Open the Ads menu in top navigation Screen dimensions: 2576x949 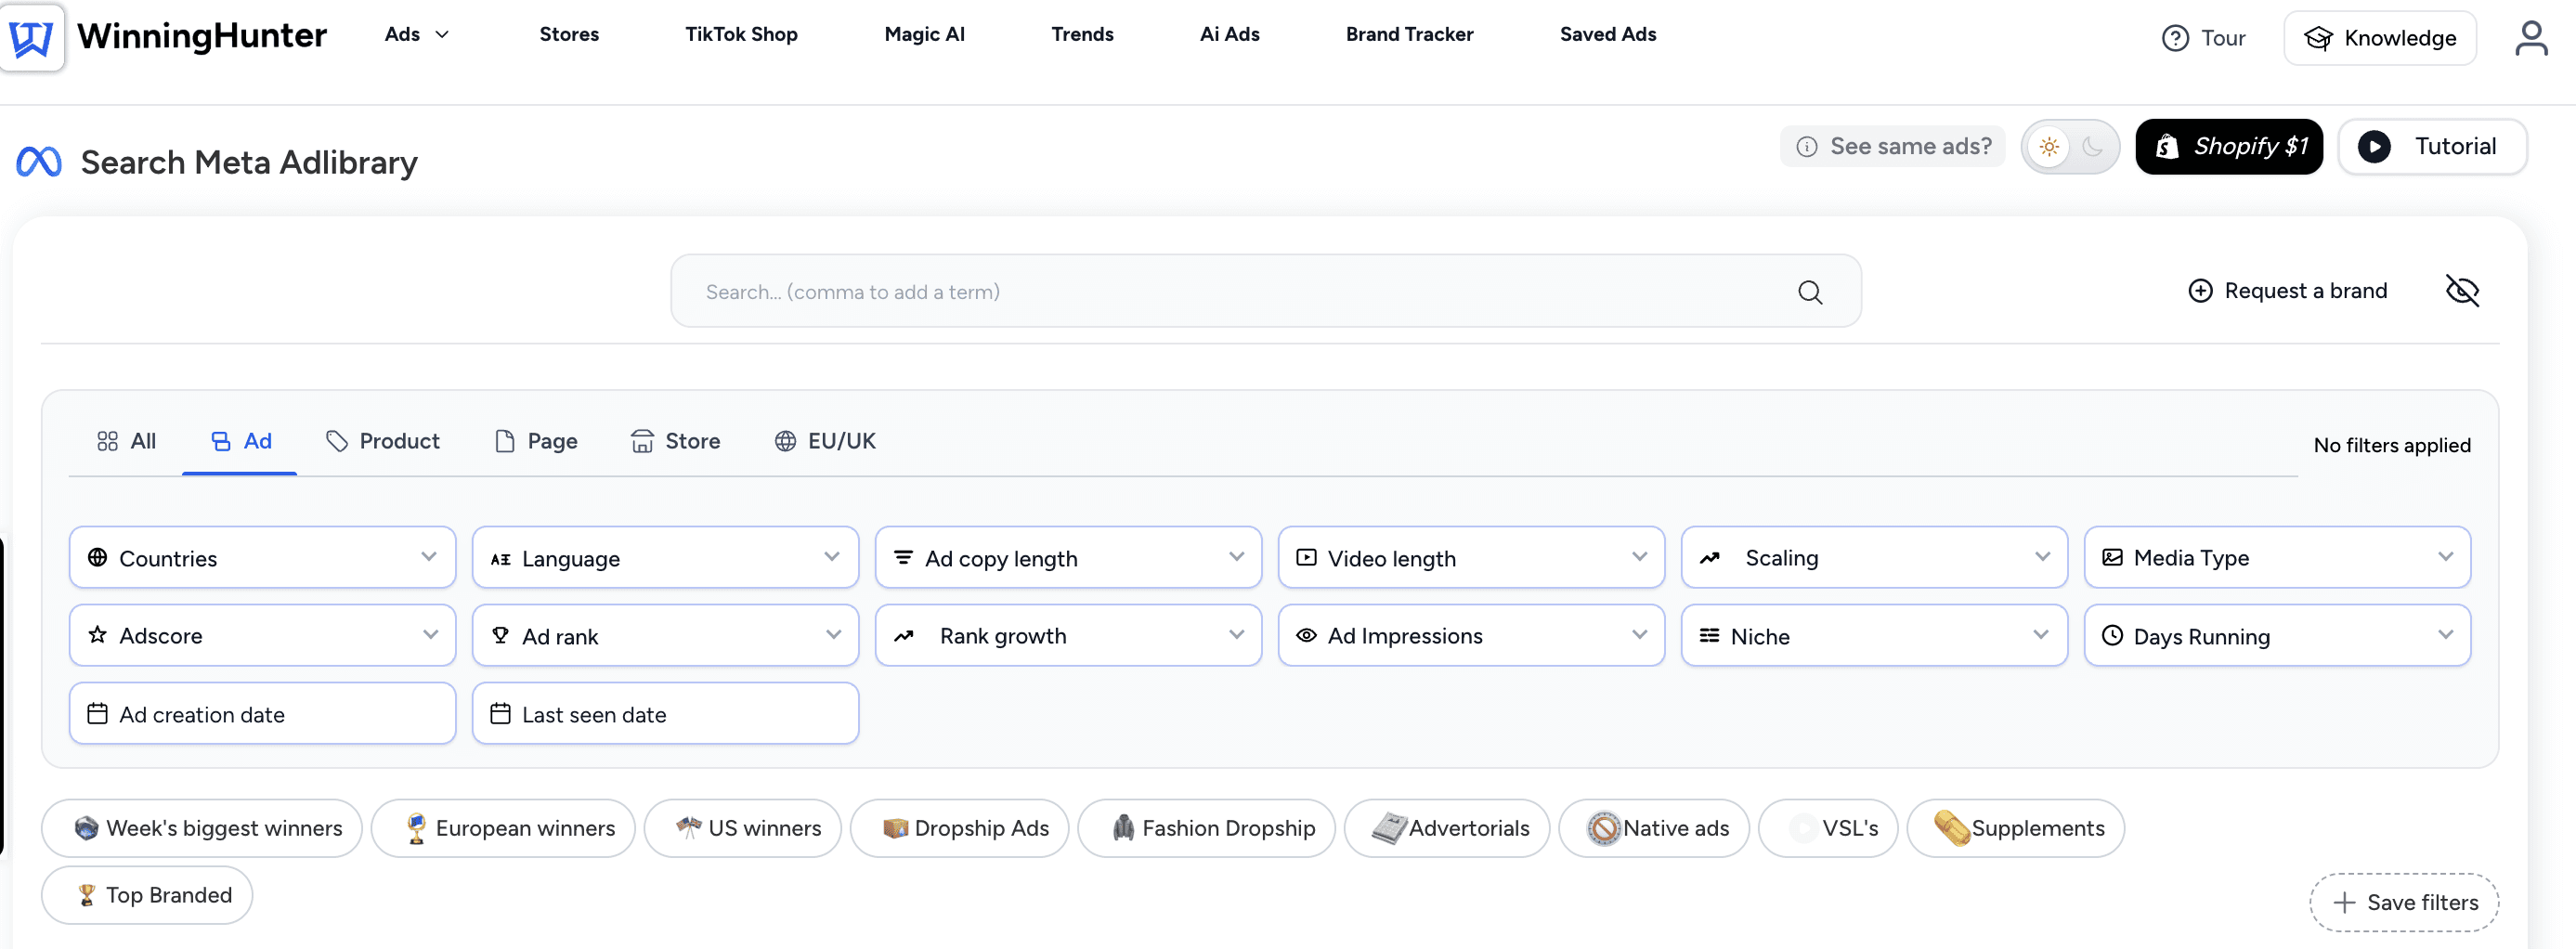coord(417,34)
